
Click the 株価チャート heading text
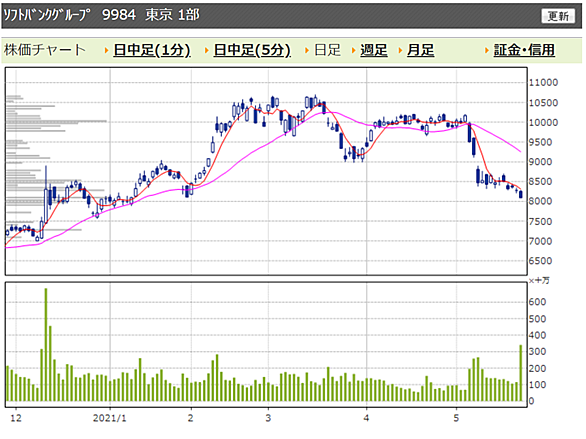[45, 50]
